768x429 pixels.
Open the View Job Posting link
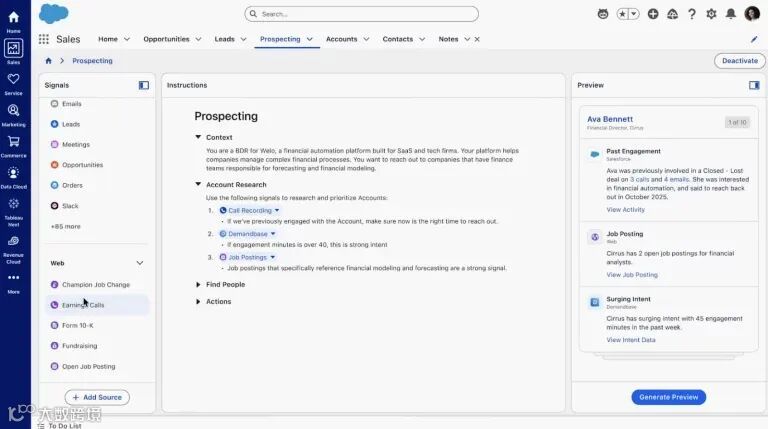coord(632,275)
